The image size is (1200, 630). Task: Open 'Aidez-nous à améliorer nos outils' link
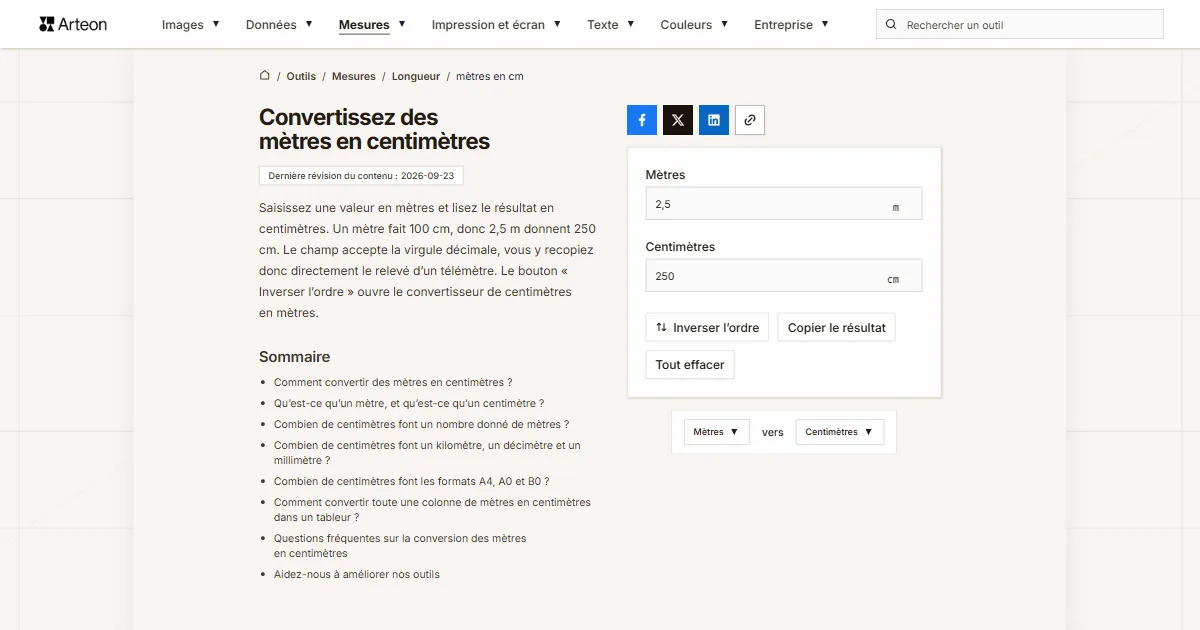click(357, 574)
